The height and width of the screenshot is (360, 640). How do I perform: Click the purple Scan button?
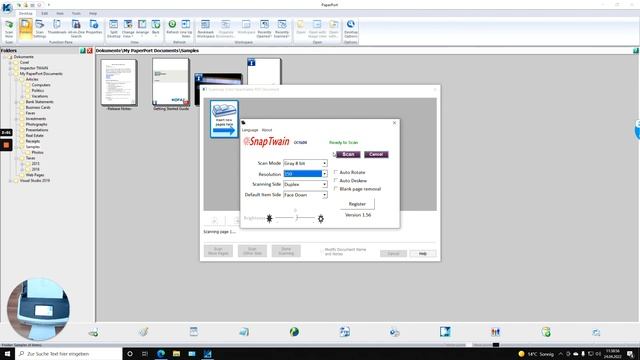(348, 154)
